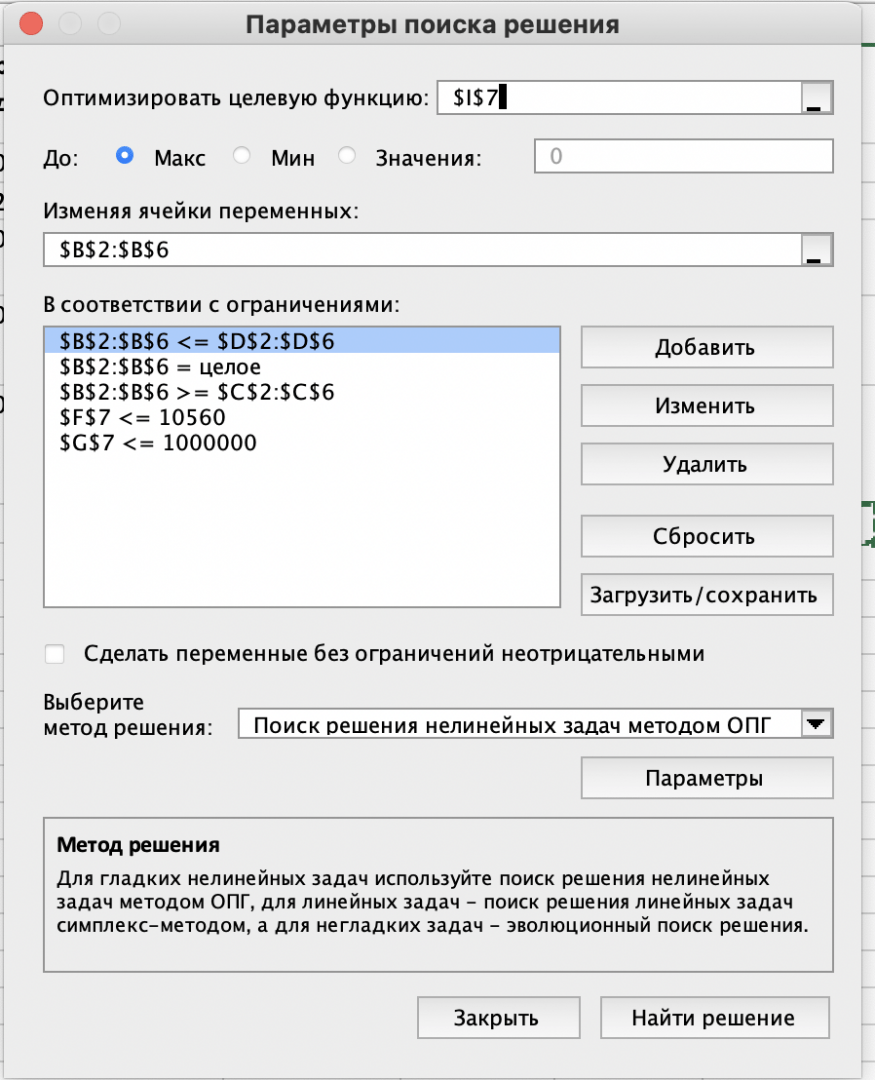Click Изменить to edit selected constraint
Viewport: 875px width, 1080px height.
[707, 406]
